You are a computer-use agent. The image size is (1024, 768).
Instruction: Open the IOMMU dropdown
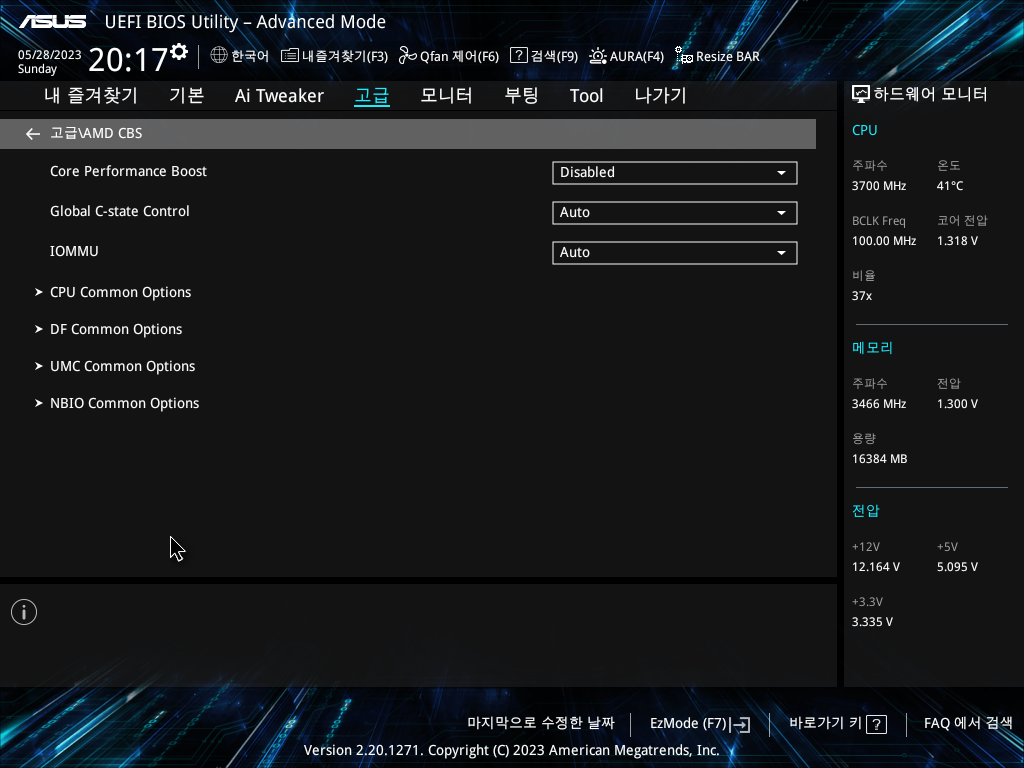pyautogui.click(x=675, y=253)
